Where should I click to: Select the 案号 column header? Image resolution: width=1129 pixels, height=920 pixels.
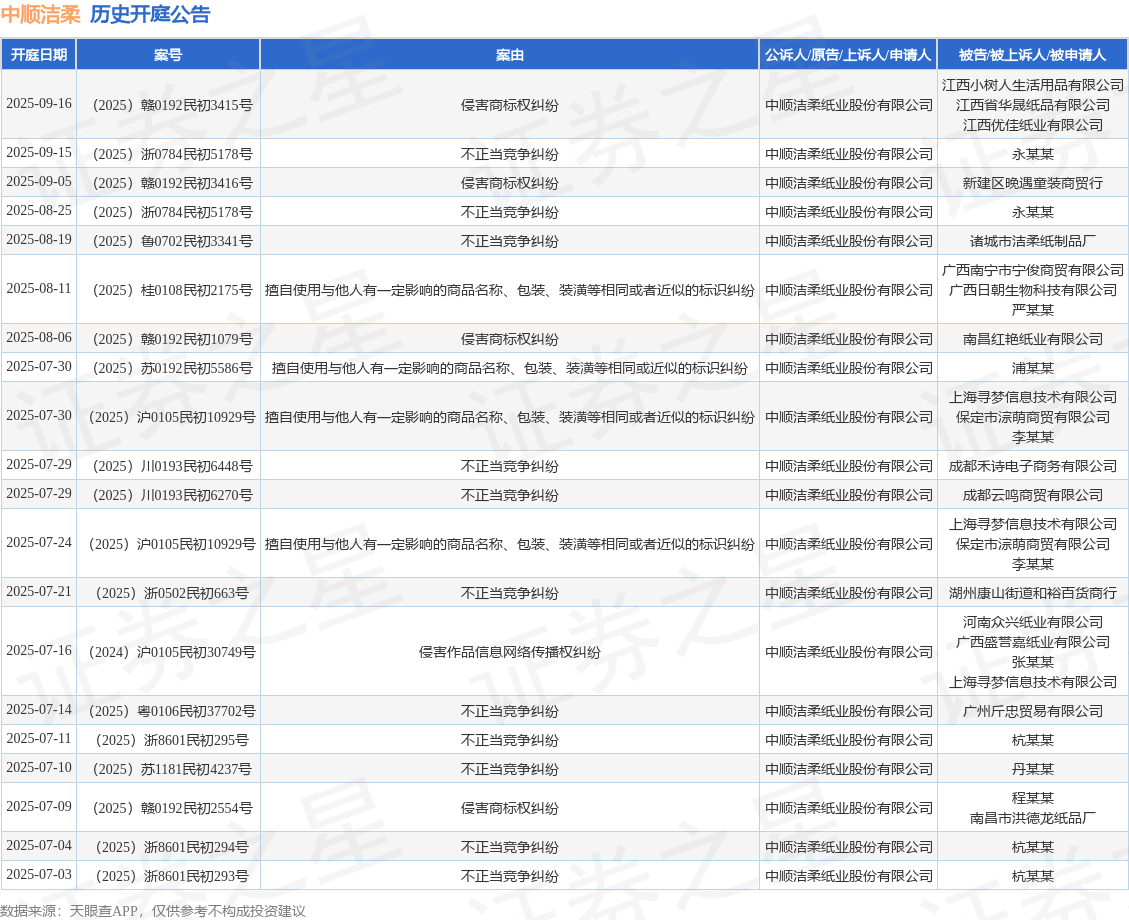(x=168, y=55)
